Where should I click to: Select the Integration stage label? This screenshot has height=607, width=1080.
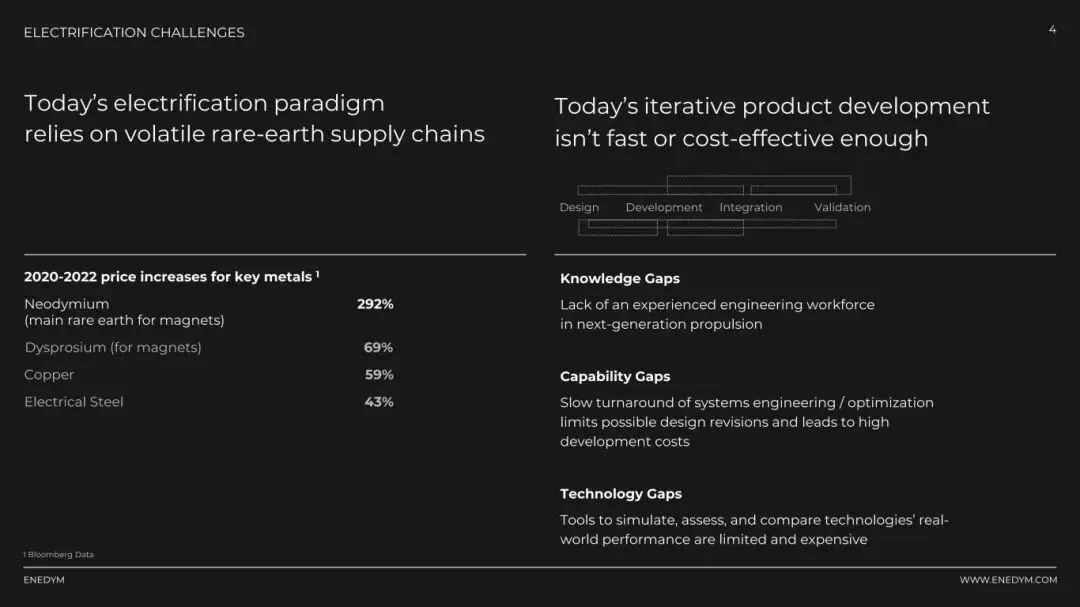click(751, 208)
